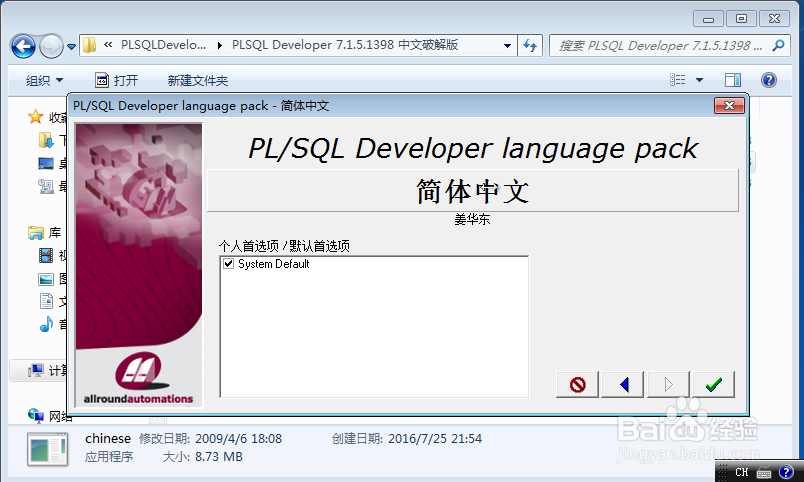The height and width of the screenshot is (482, 804).
Task: Click the 打开 toolbar button
Action: [117, 81]
